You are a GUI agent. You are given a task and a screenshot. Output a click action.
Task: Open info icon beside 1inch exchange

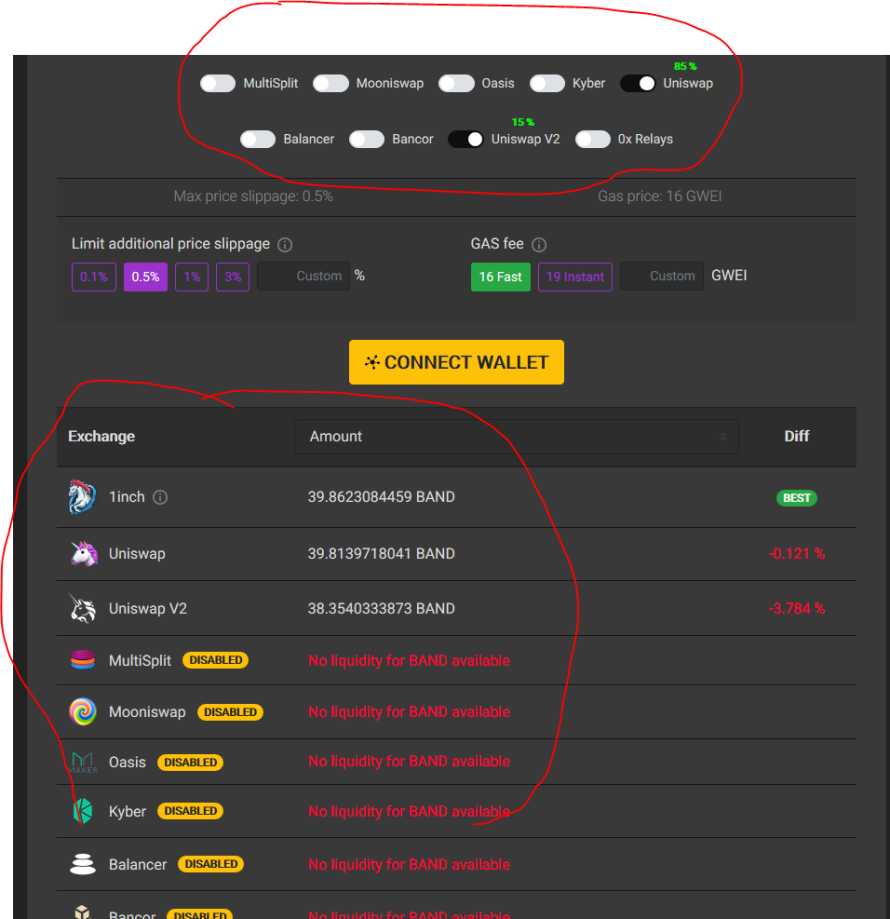coord(160,498)
